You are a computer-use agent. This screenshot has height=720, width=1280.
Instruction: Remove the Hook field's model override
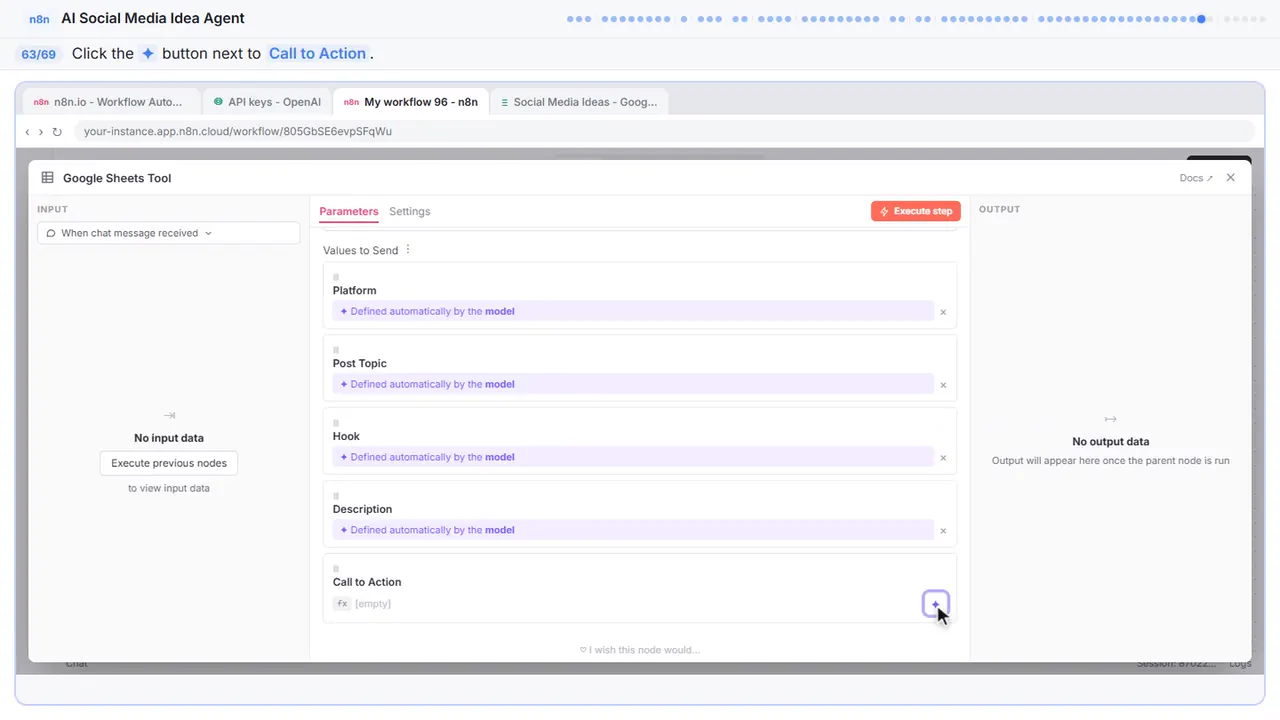click(x=943, y=458)
